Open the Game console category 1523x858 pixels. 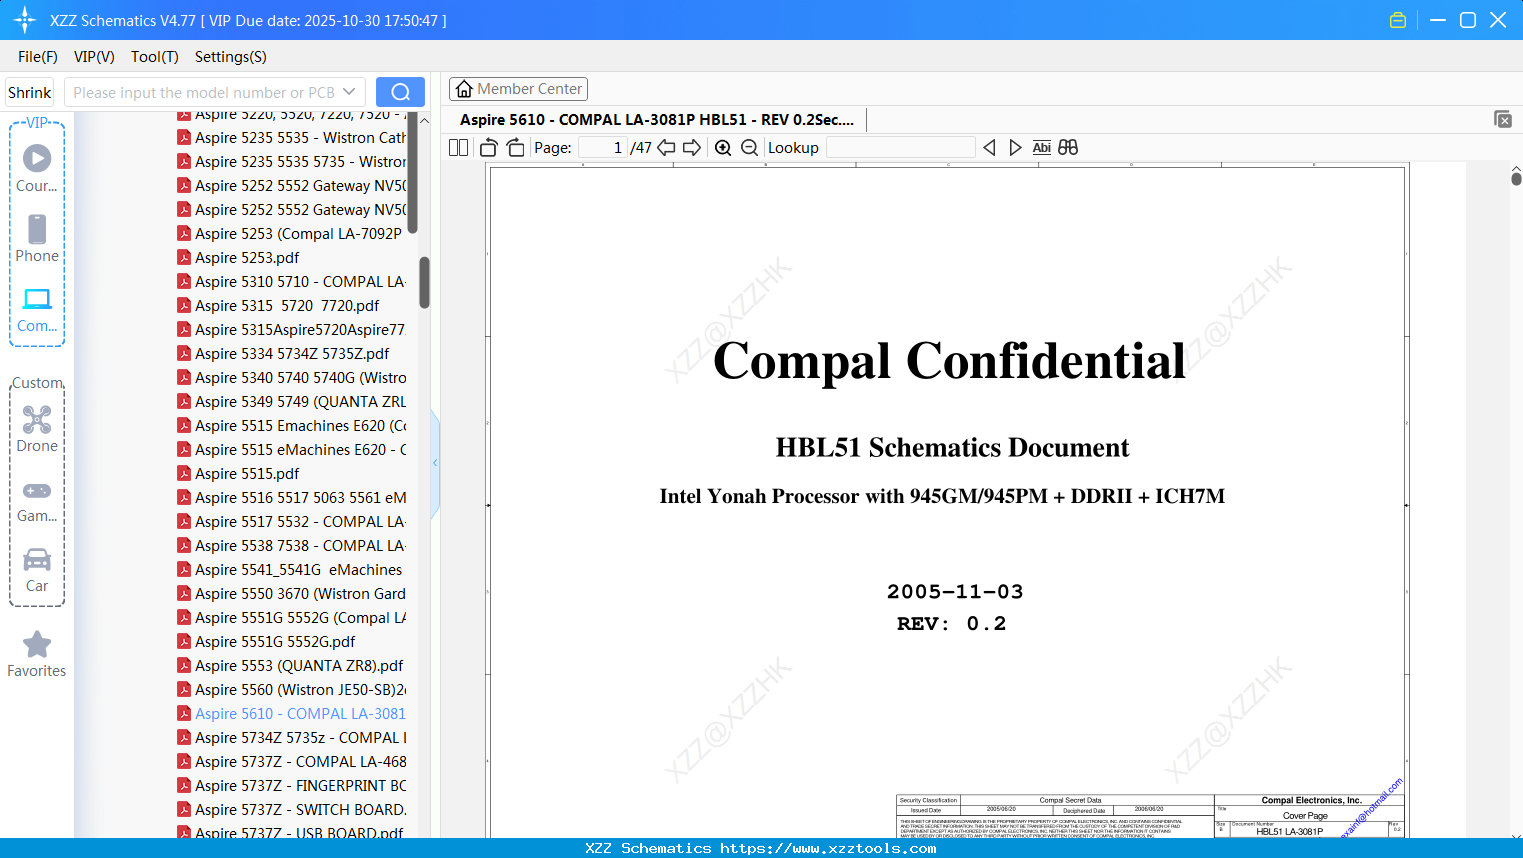tap(37, 501)
